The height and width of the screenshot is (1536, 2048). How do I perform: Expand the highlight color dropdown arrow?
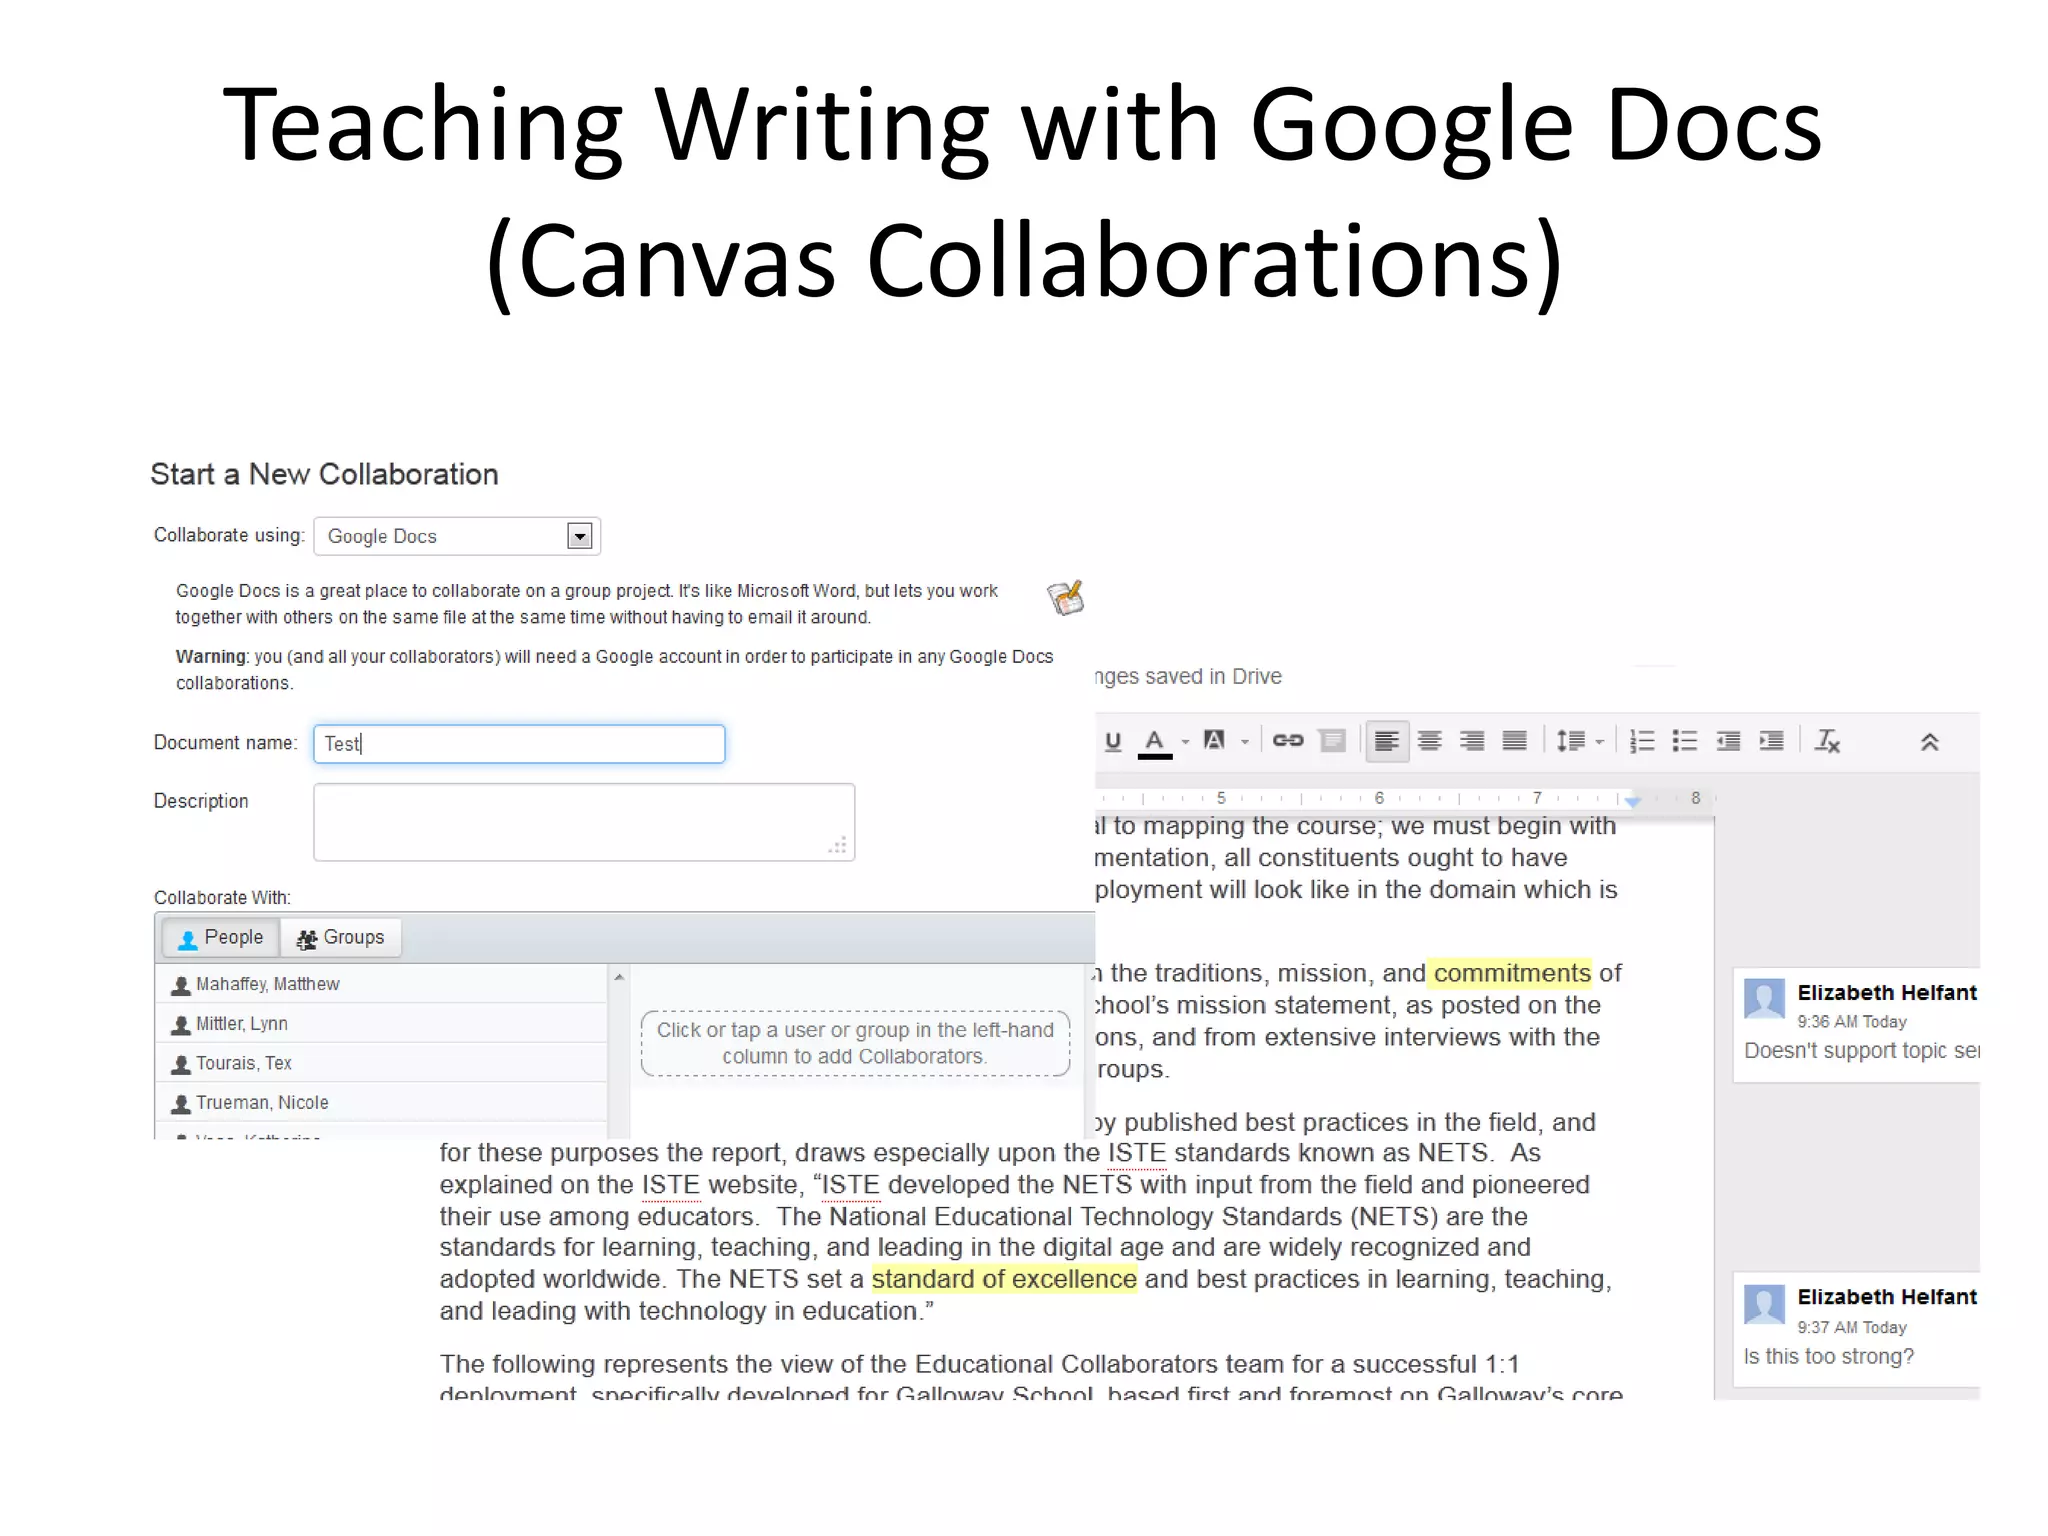1245,742
